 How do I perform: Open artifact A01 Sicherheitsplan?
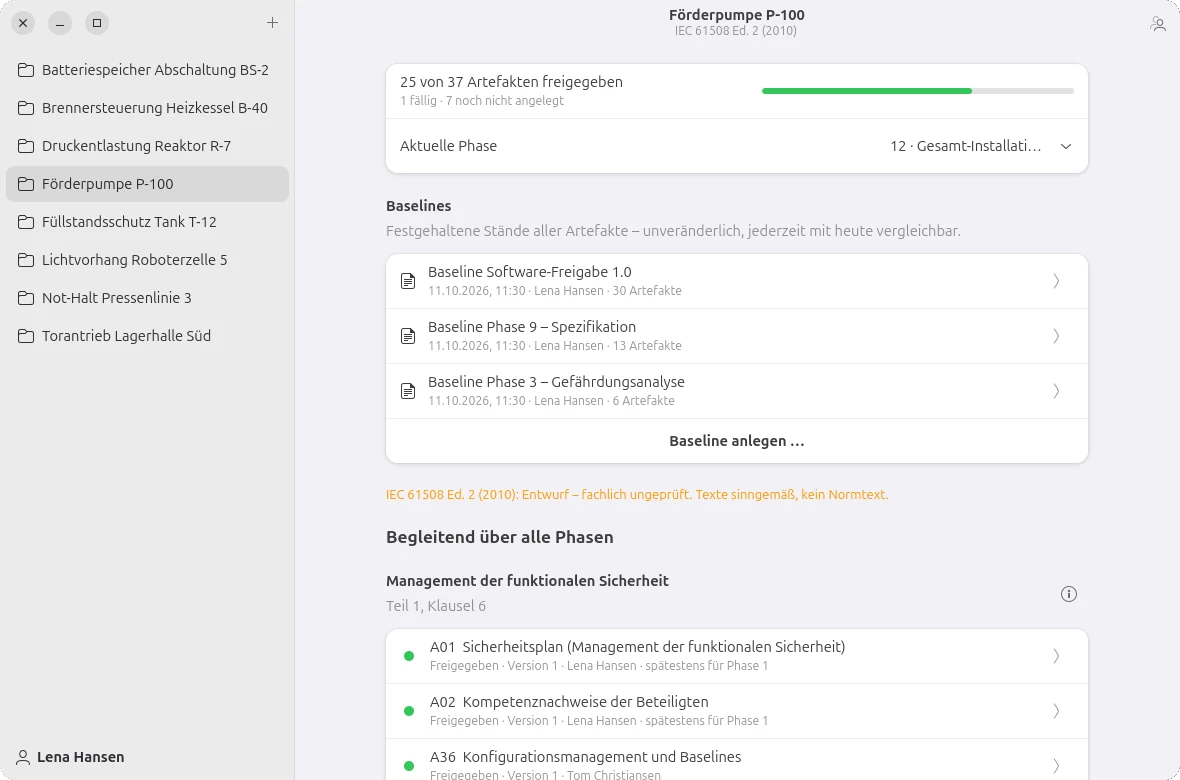(x=737, y=656)
